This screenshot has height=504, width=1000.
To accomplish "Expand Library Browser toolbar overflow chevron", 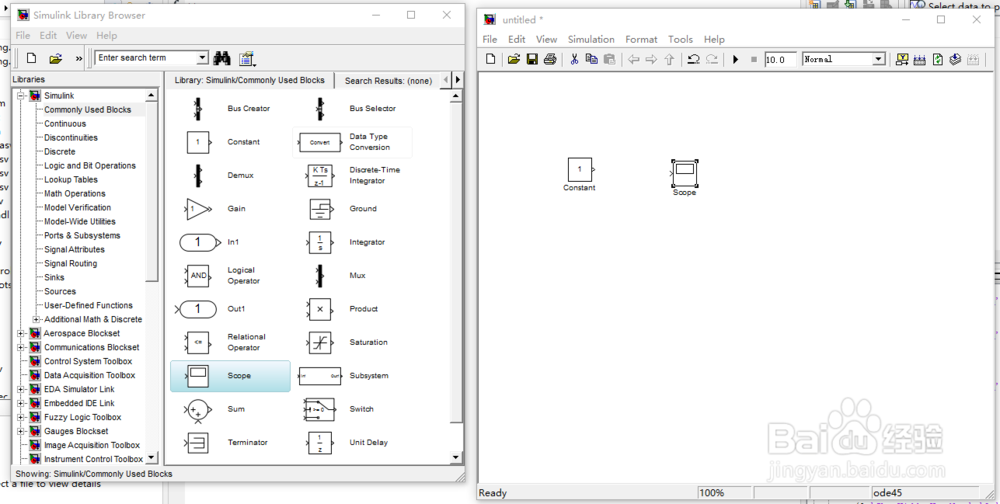I will [79, 59].
